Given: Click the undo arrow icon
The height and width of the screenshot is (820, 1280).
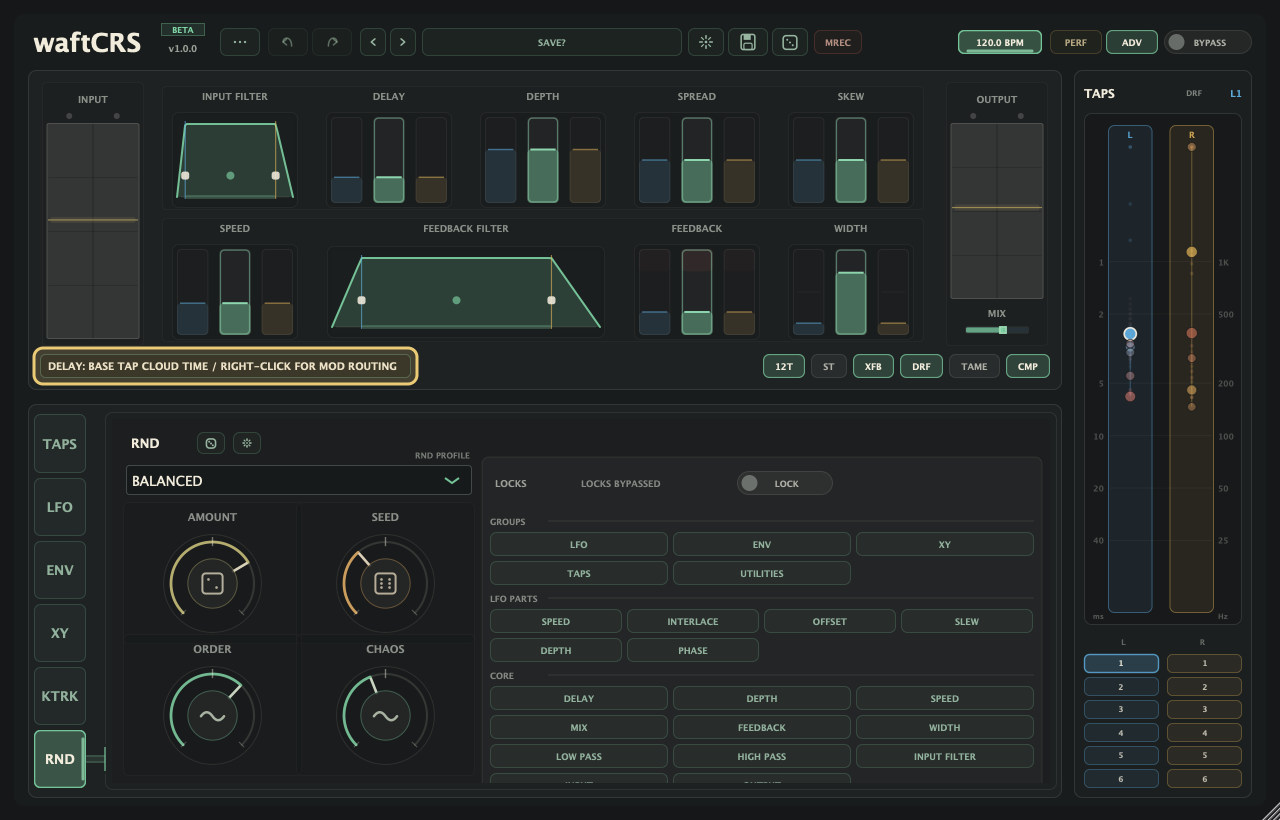Looking at the screenshot, I should click(x=288, y=42).
